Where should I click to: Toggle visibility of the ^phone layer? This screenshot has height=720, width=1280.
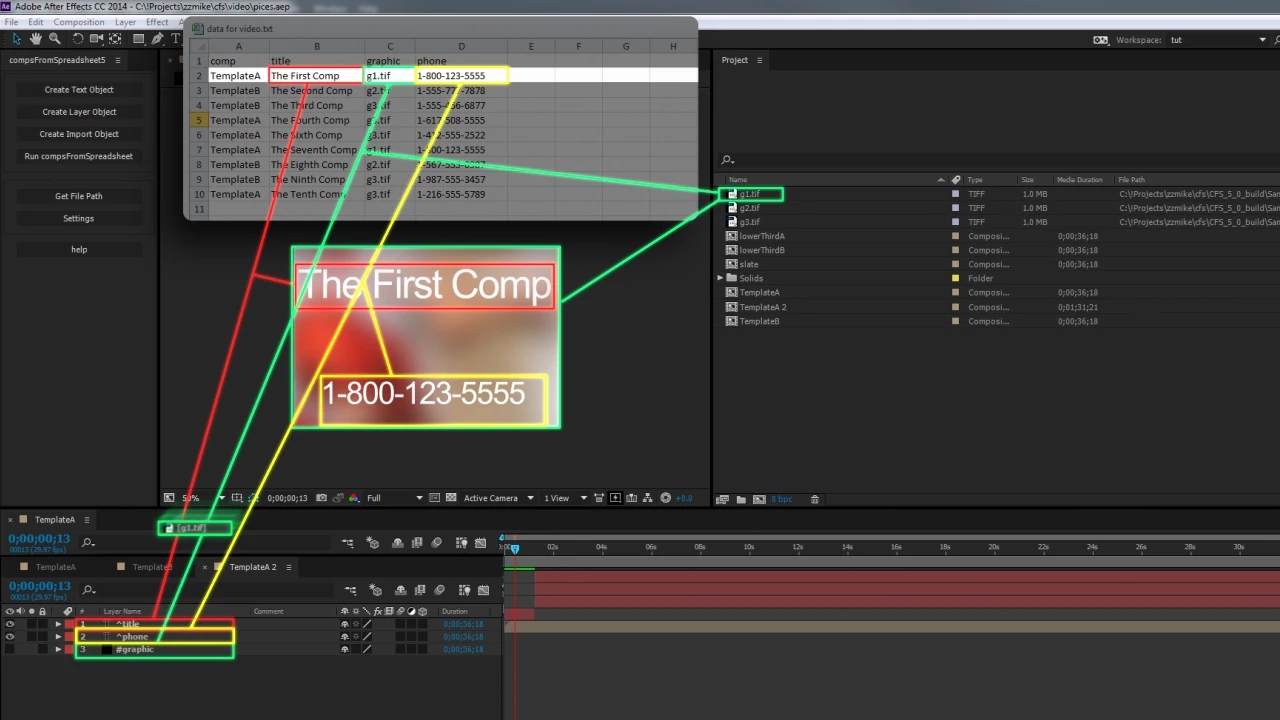[10, 637]
